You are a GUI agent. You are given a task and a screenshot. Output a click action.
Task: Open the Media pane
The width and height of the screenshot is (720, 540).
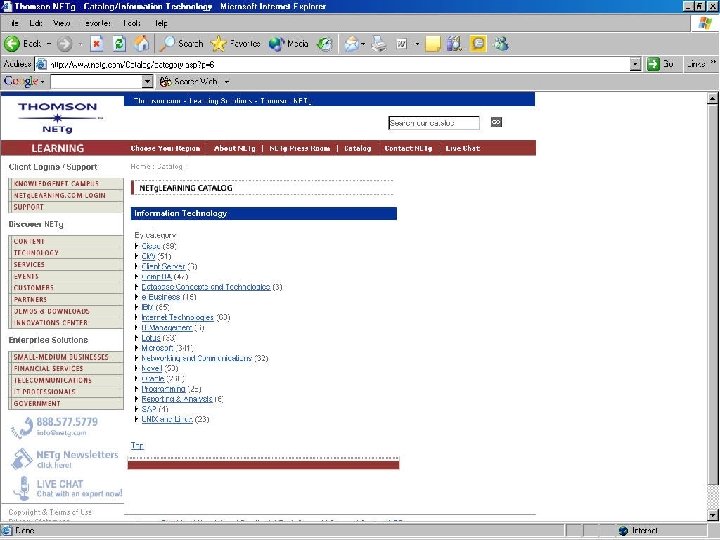[288, 44]
